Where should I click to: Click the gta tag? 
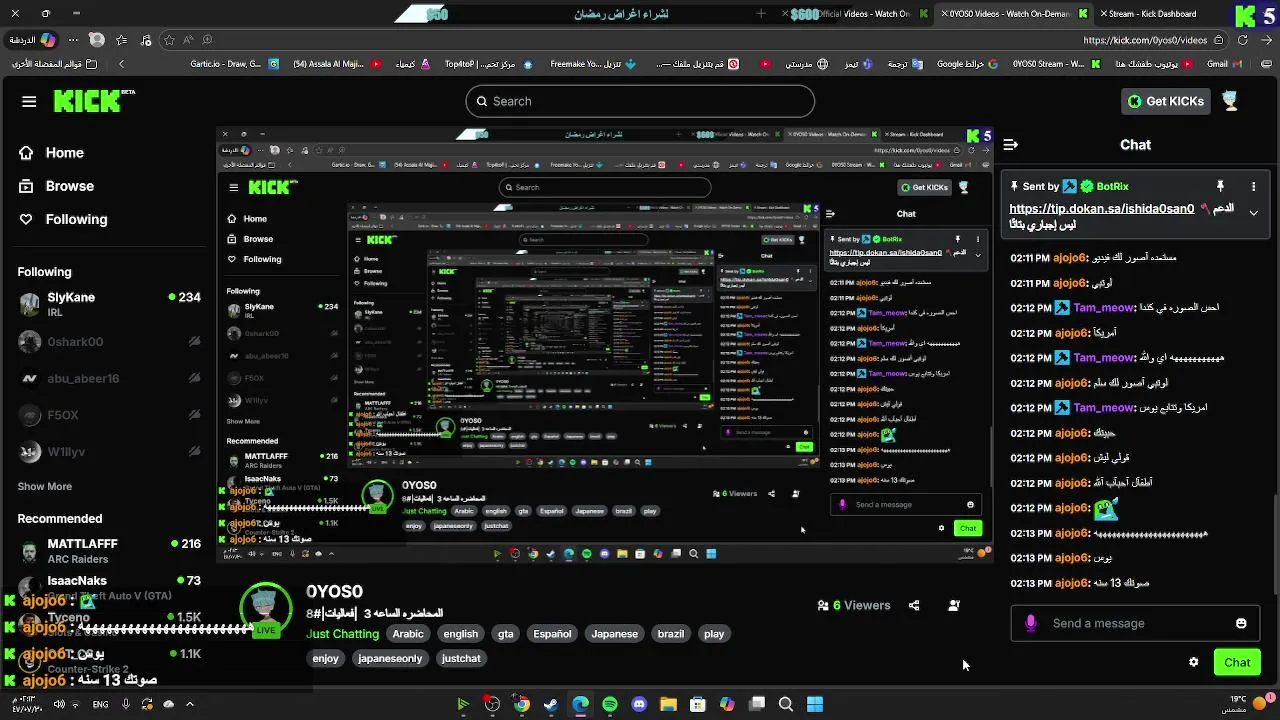click(x=506, y=634)
